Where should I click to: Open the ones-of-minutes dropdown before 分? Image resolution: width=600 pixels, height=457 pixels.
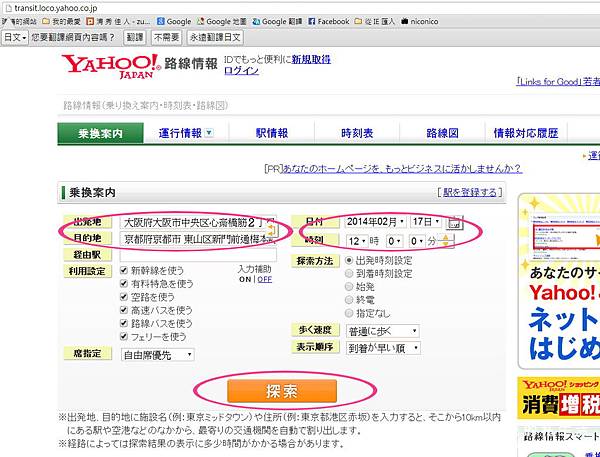tap(417, 241)
